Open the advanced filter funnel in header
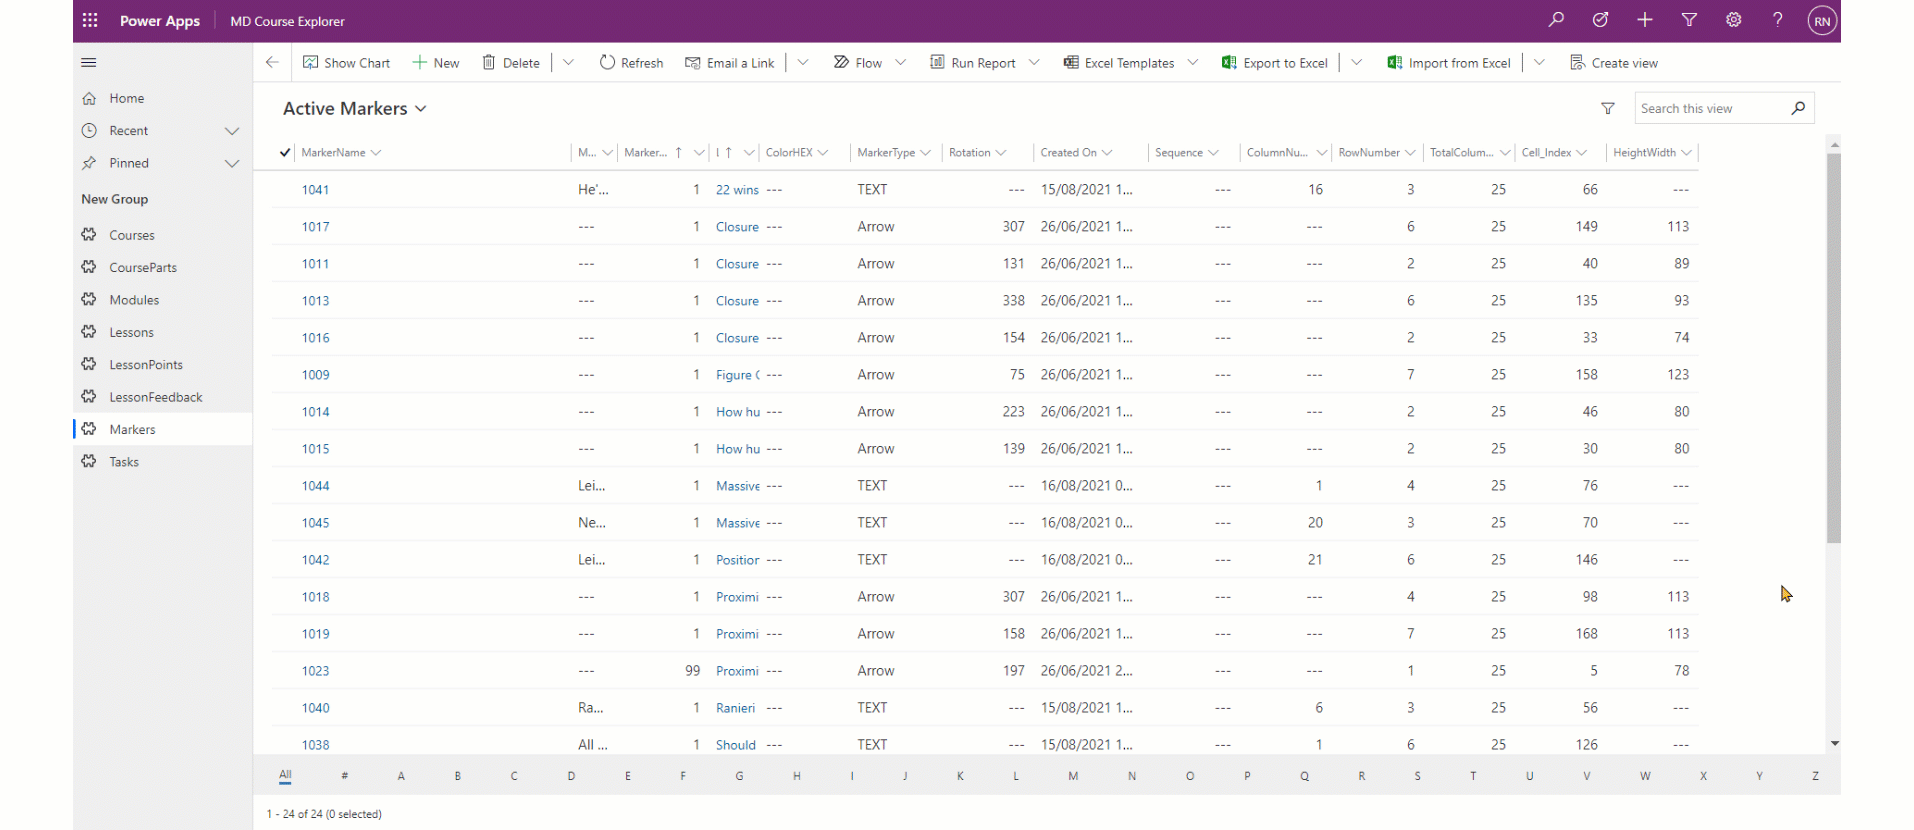This screenshot has width=1914, height=830. (1689, 20)
